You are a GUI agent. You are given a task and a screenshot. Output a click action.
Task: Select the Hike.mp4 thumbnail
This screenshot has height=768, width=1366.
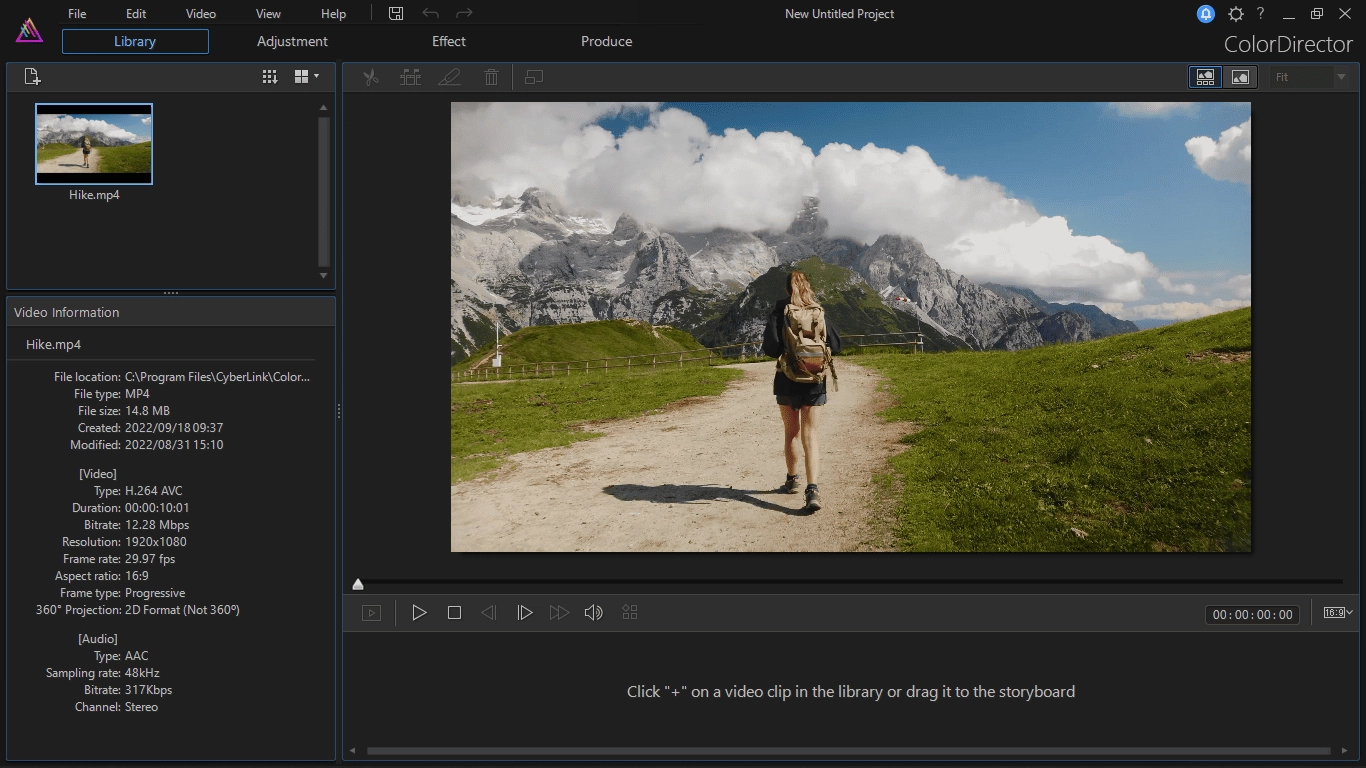(94, 144)
